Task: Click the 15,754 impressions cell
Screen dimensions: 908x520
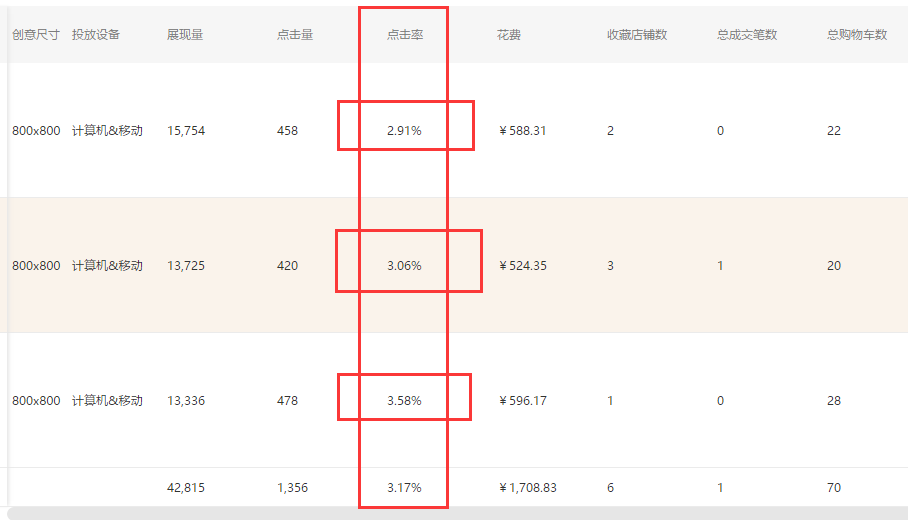Action: pos(186,131)
